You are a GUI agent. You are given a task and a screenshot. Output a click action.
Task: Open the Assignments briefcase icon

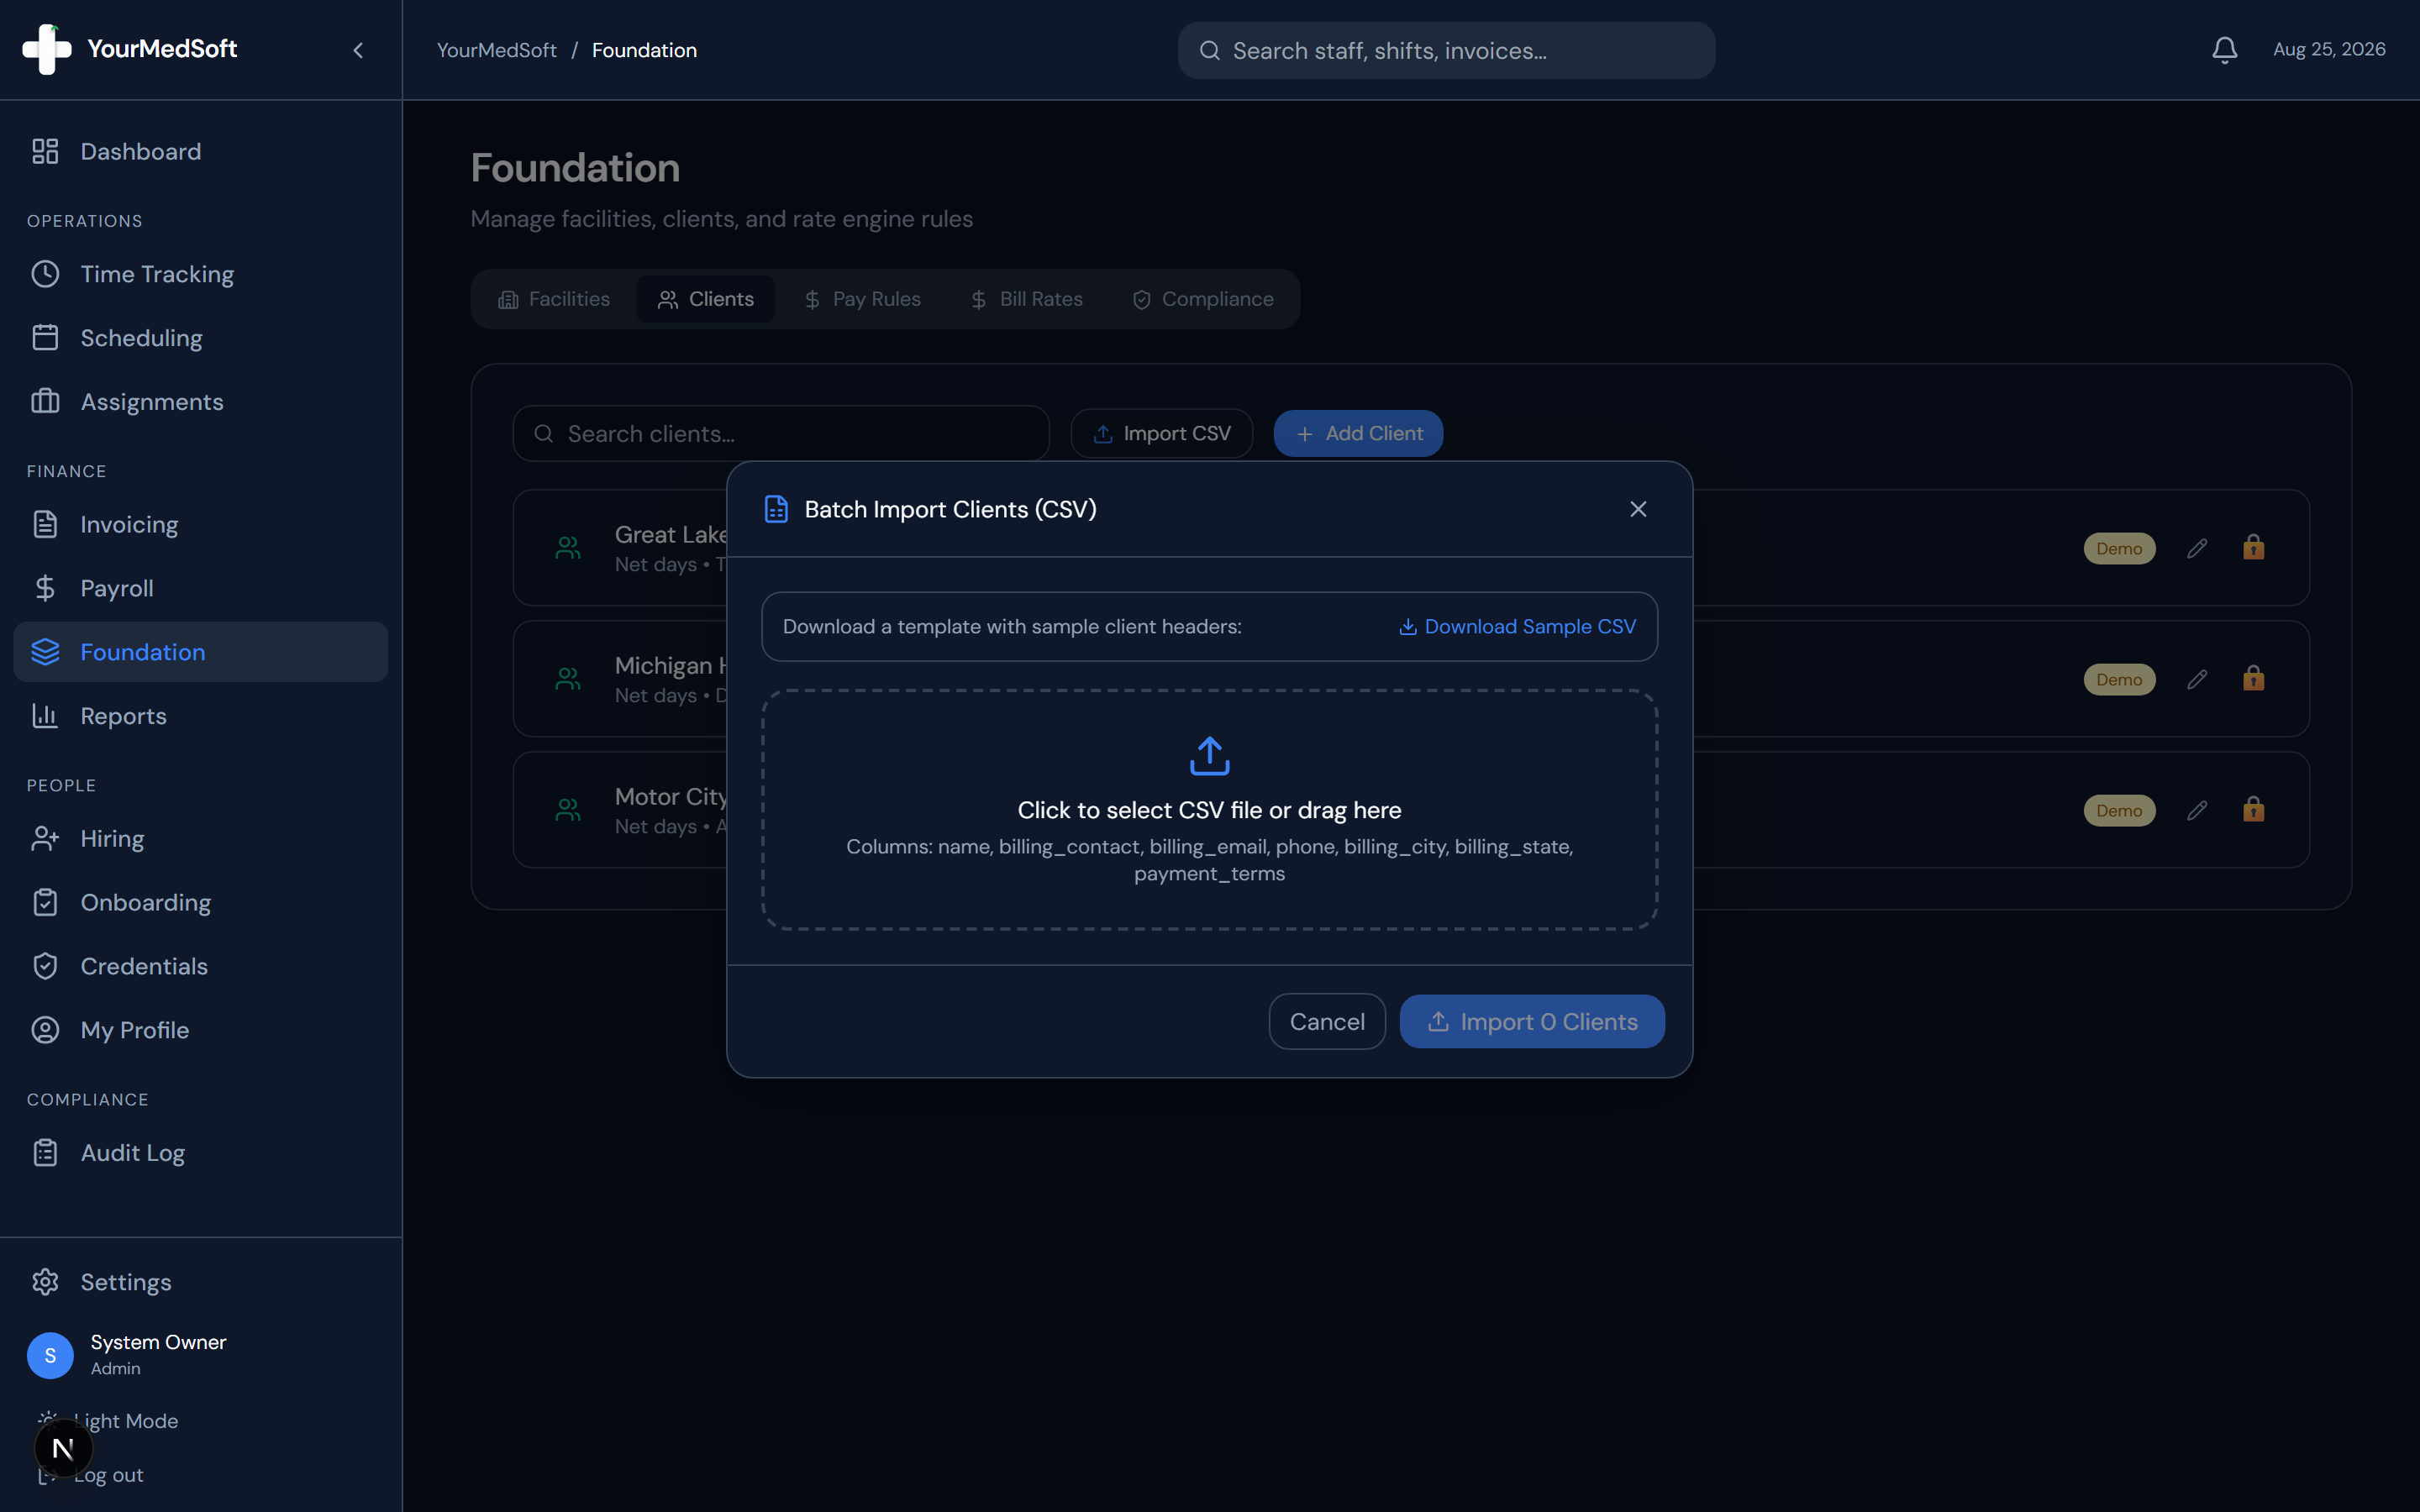point(45,401)
